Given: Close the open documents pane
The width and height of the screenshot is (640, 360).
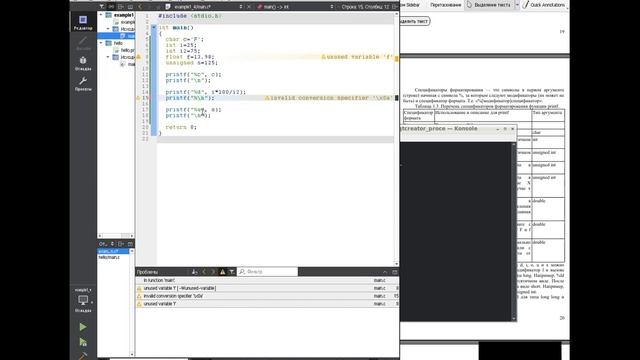Looking at the screenshot, I should (x=131, y=244).
